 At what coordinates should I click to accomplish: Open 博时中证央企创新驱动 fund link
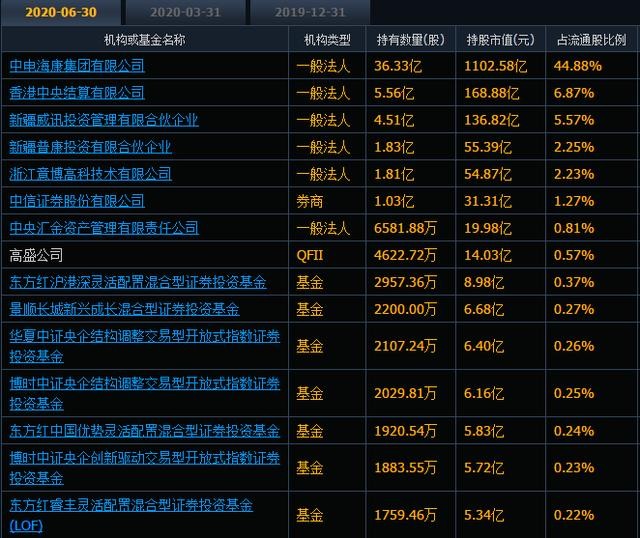click(x=145, y=467)
